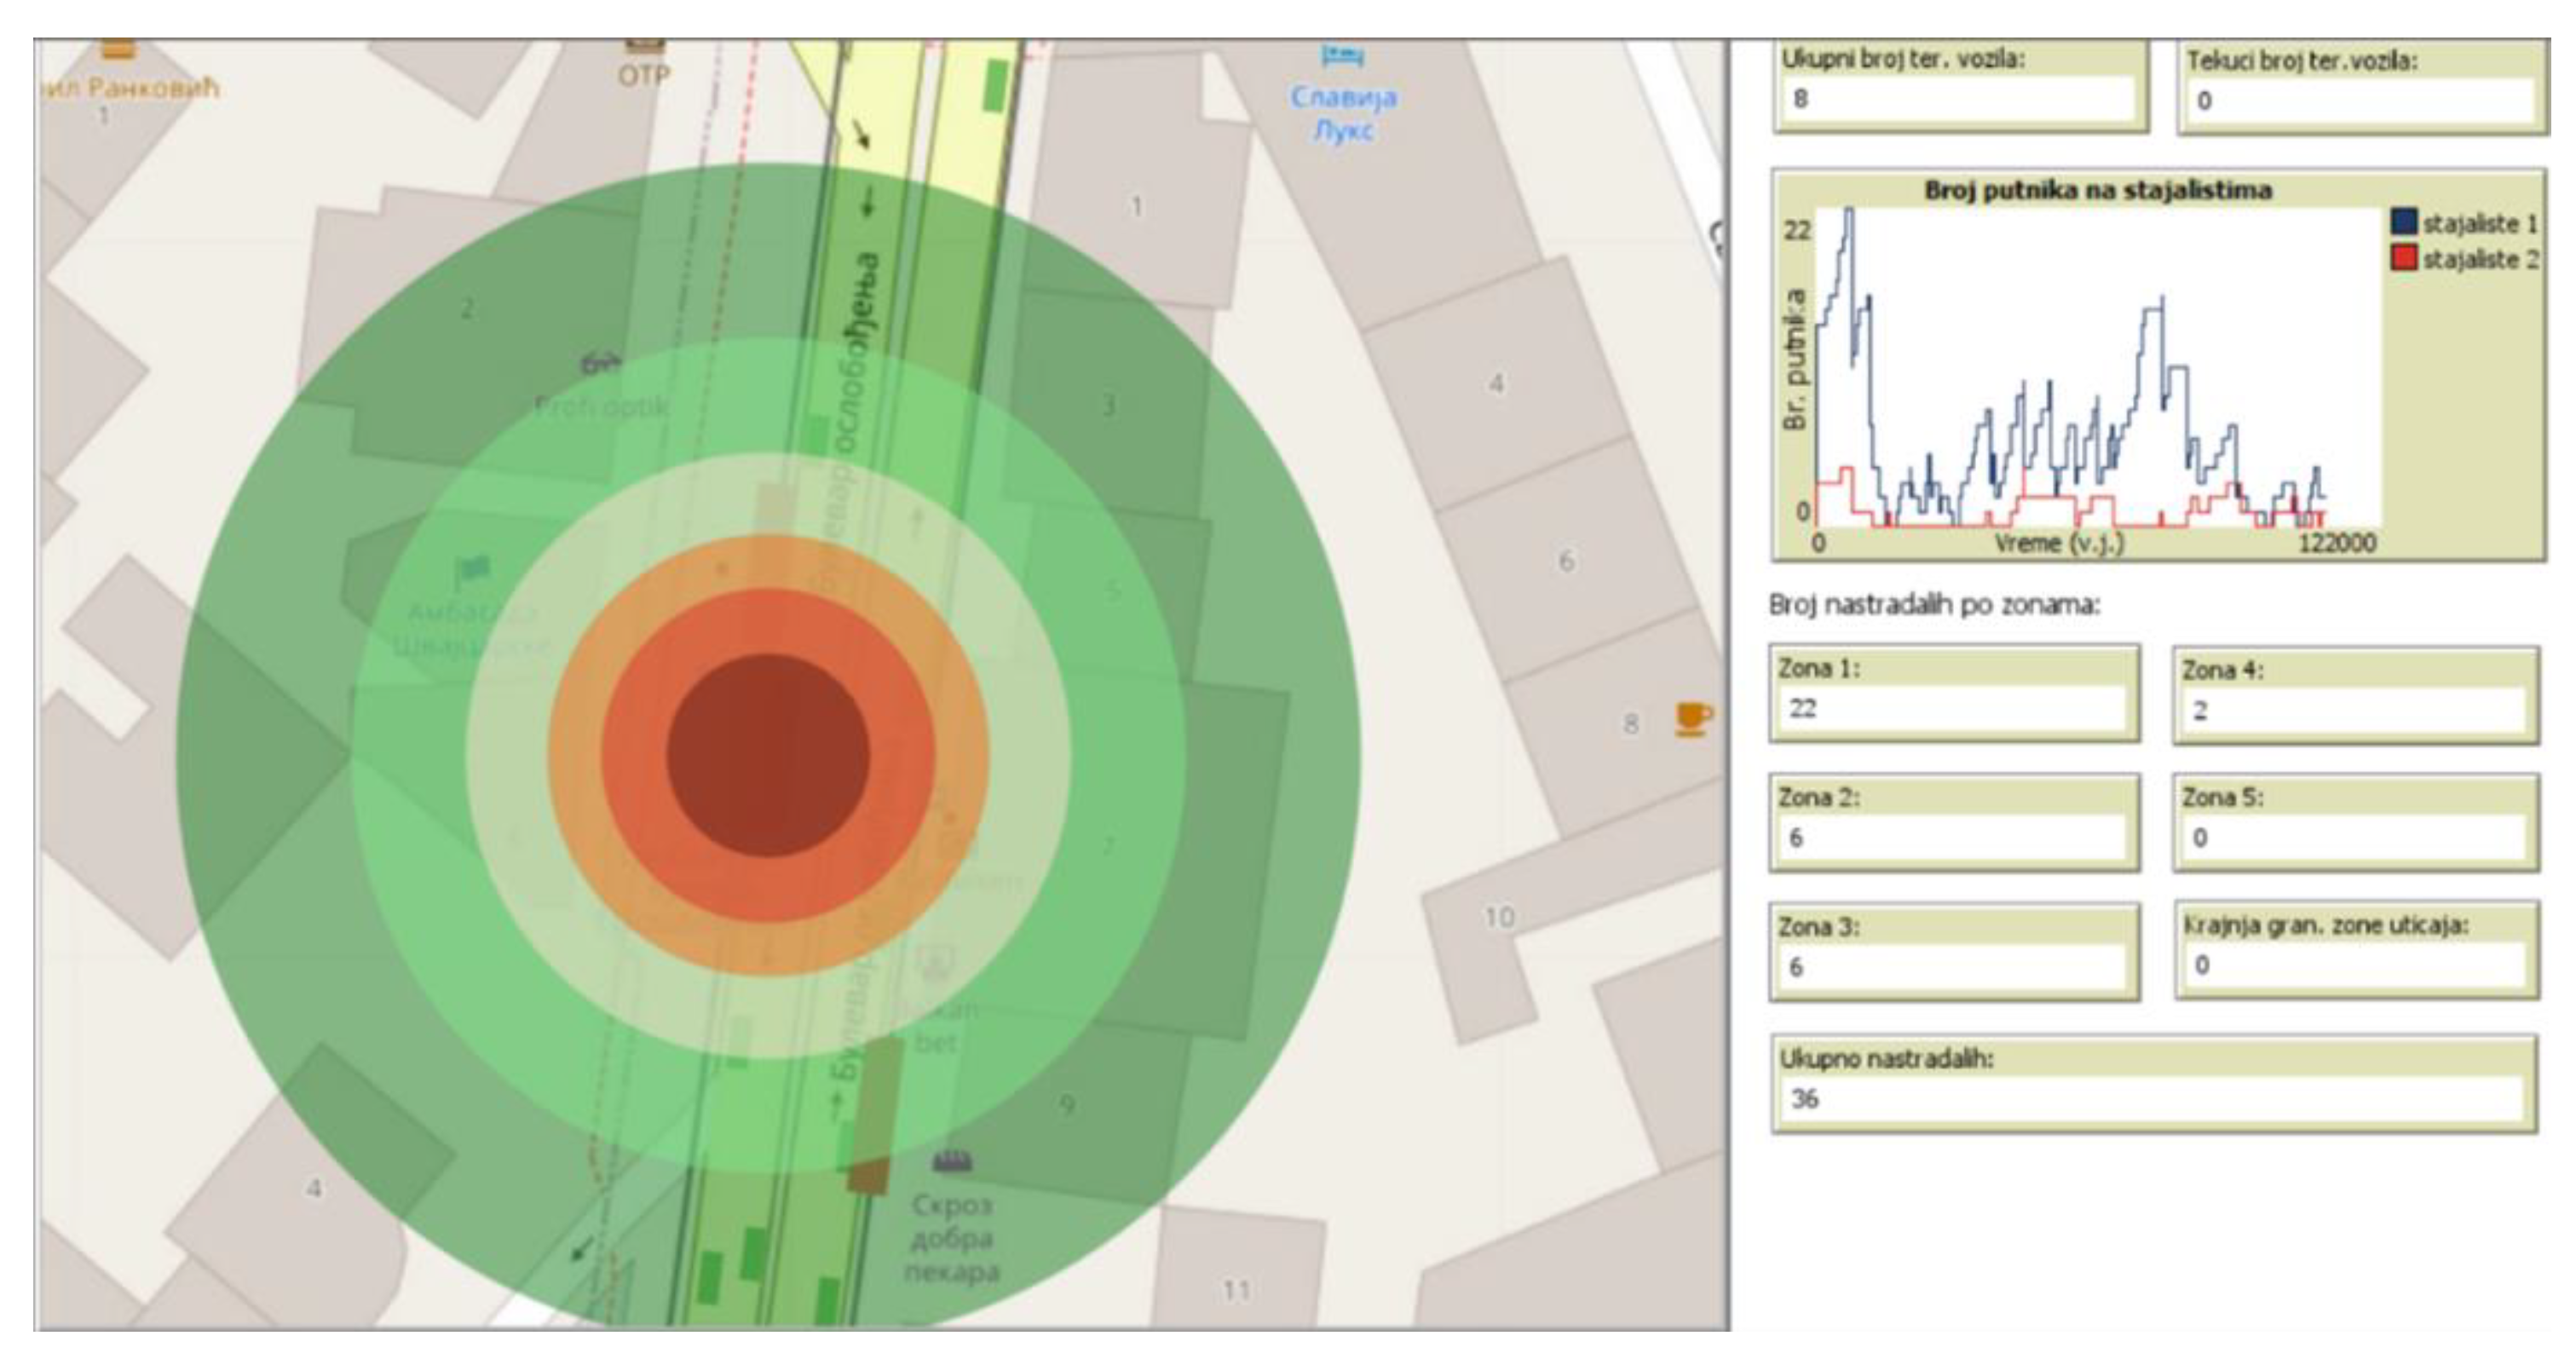Image resolution: width=2576 pixels, height=1359 pixels.
Task: Click the Zona 1 value field
Action: tap(1952, 709)
